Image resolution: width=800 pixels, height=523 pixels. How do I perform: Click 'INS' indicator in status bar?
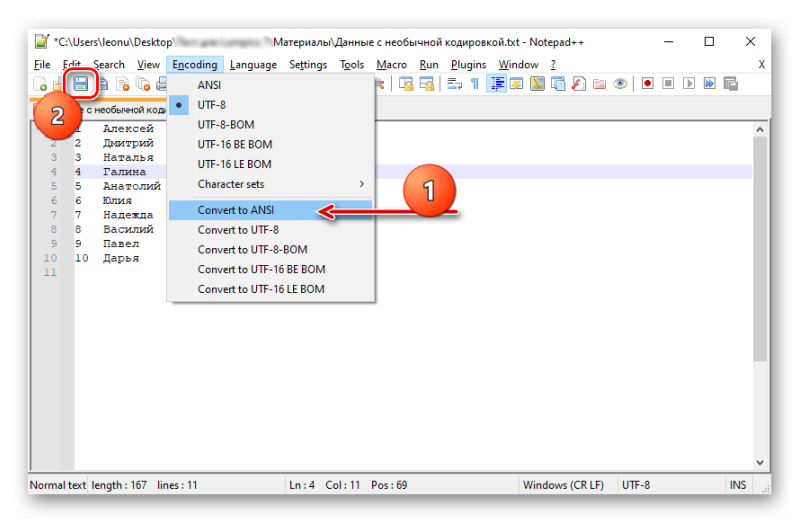click(x=738, y=485)
